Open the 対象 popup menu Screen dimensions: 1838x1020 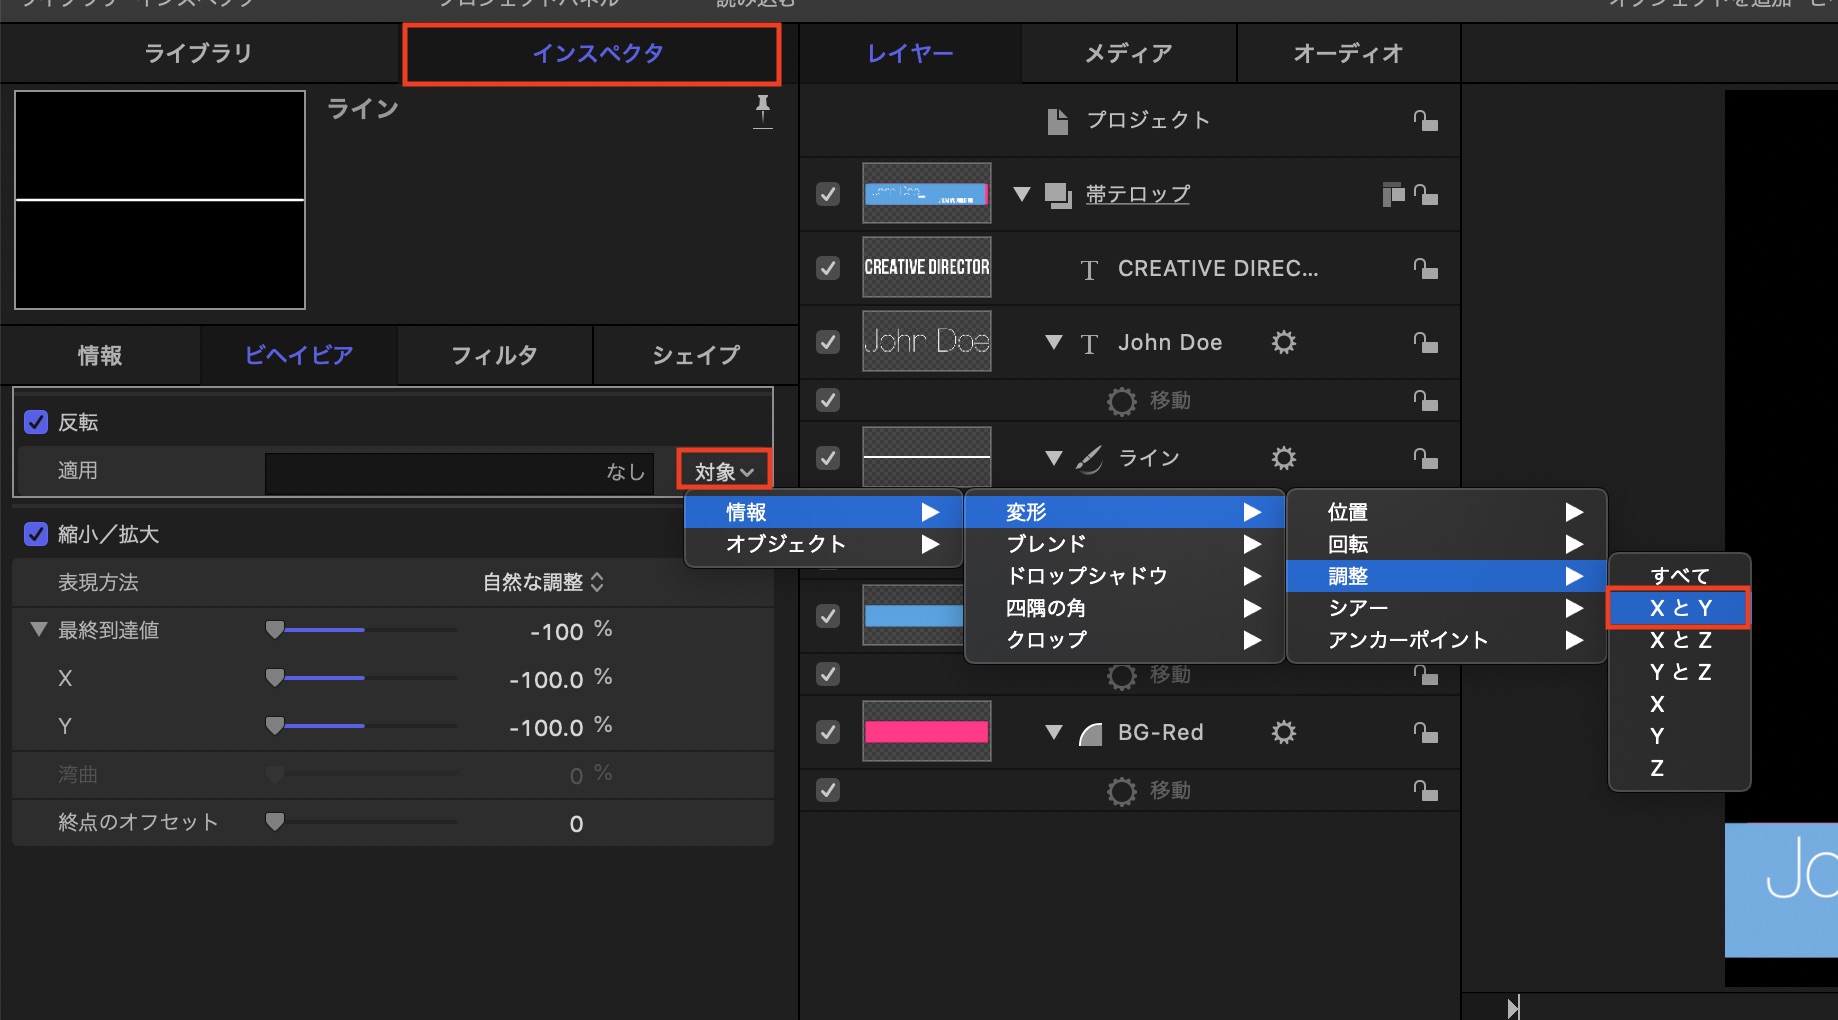[x=724, y=471]
